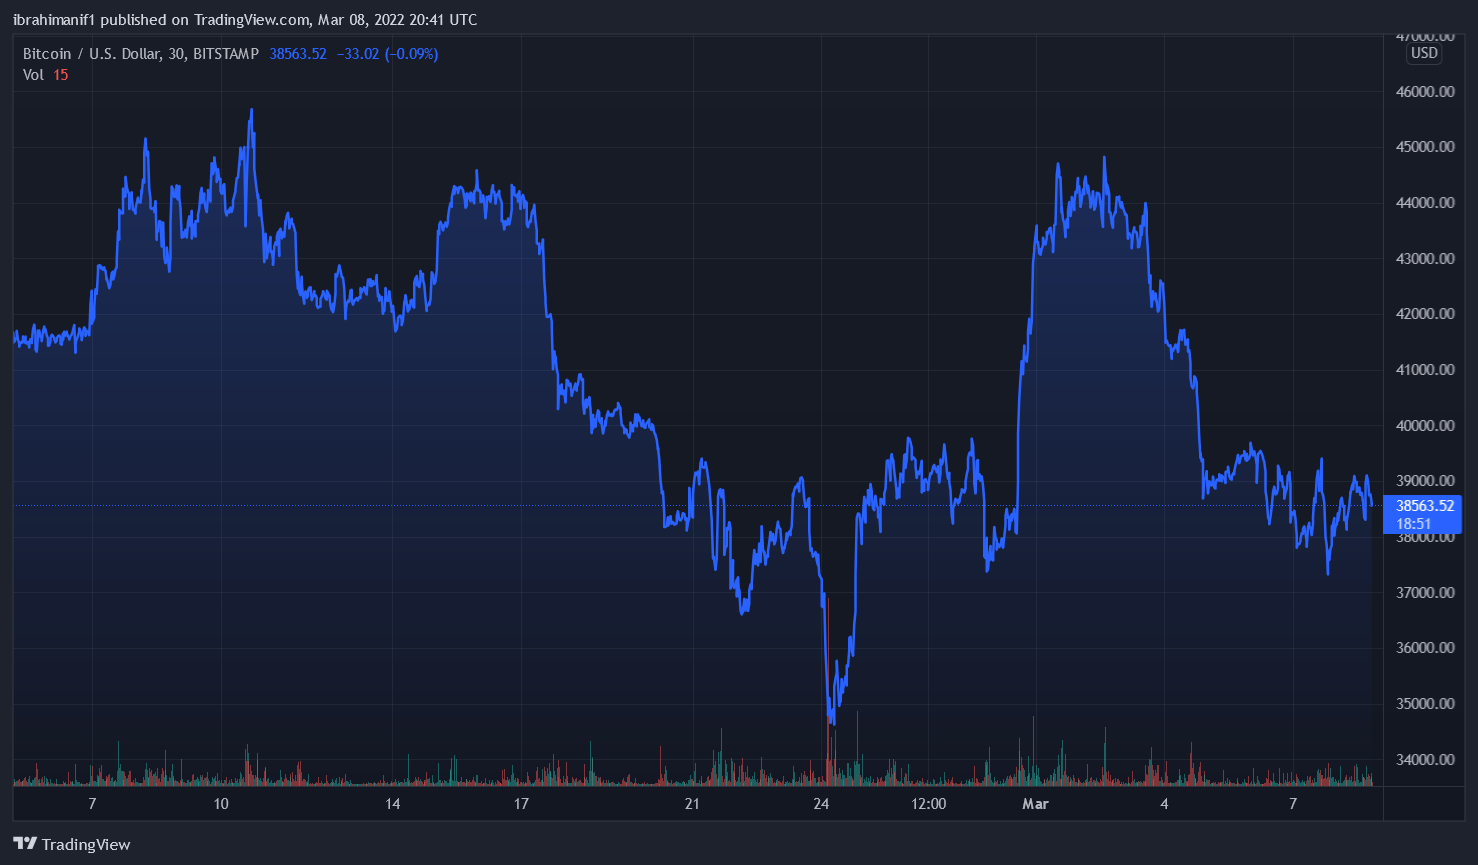Screen dimensions: 1478x865
Task: Click the Mar label on time axis
Action: [x=1035, y=804]
